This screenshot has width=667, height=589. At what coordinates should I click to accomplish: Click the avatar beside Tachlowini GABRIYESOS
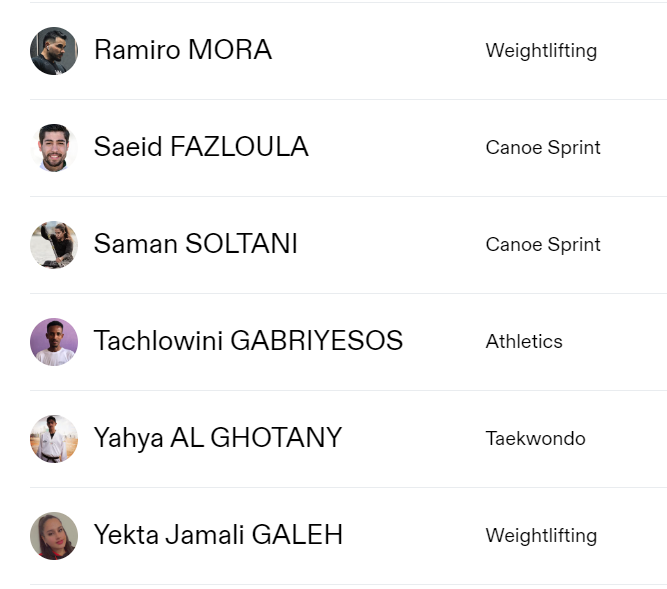pyautogui.click(x=54, y=342)
